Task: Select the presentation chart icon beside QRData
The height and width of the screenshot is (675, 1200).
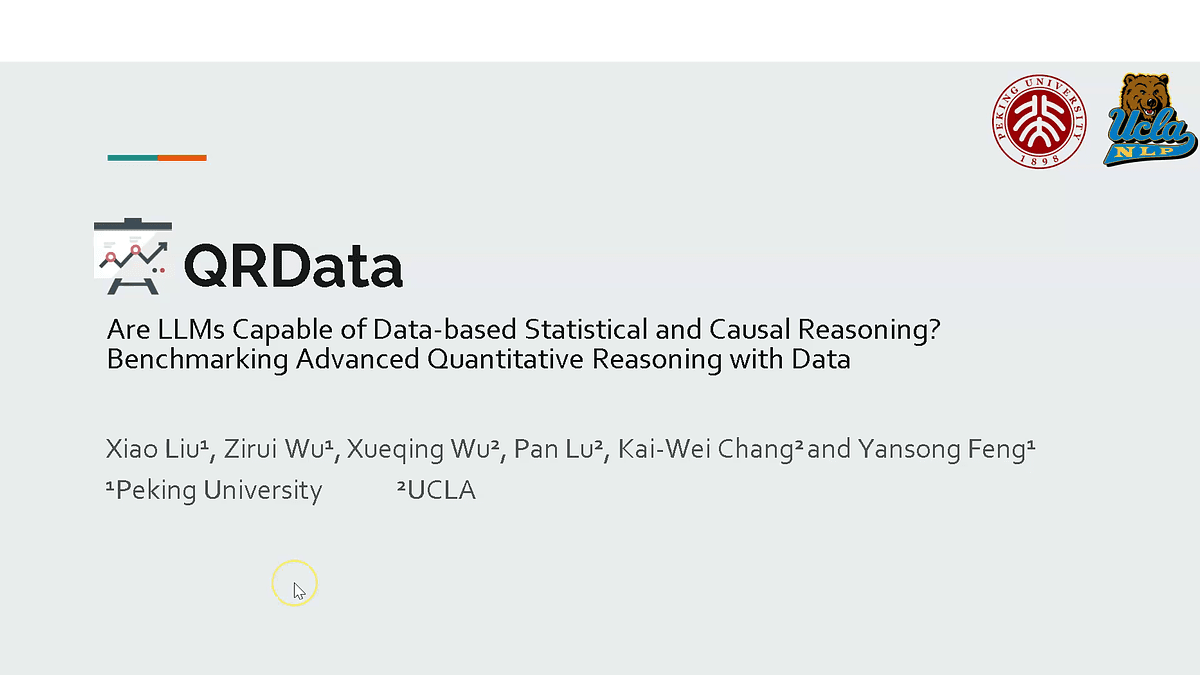Action: (133, 257)
